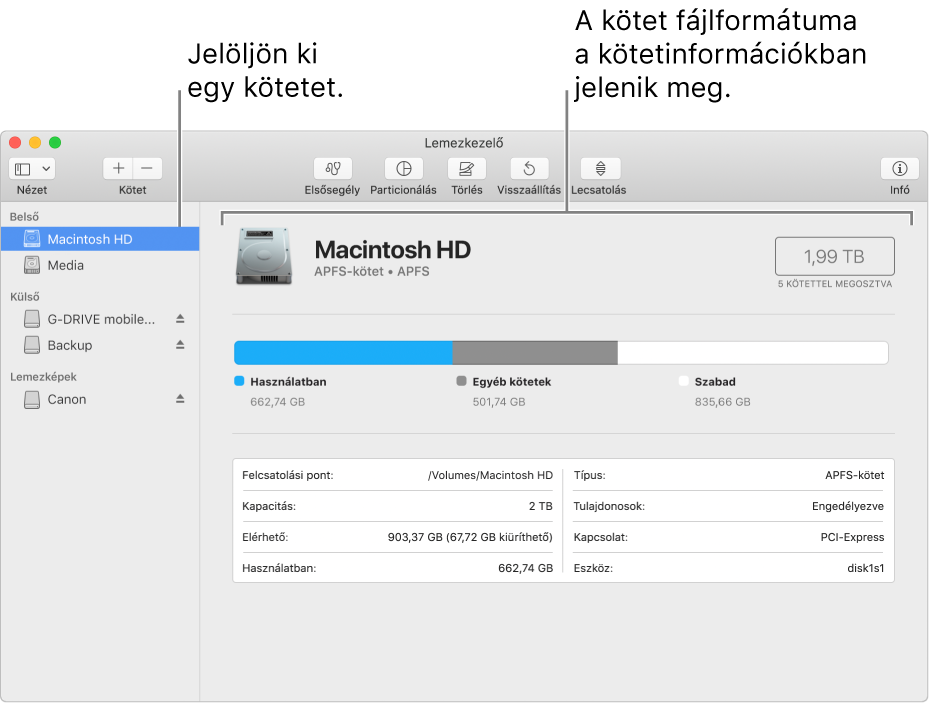Eject the Backup volume
This screenshot has width=931, height=705.
tap(180, 345)
